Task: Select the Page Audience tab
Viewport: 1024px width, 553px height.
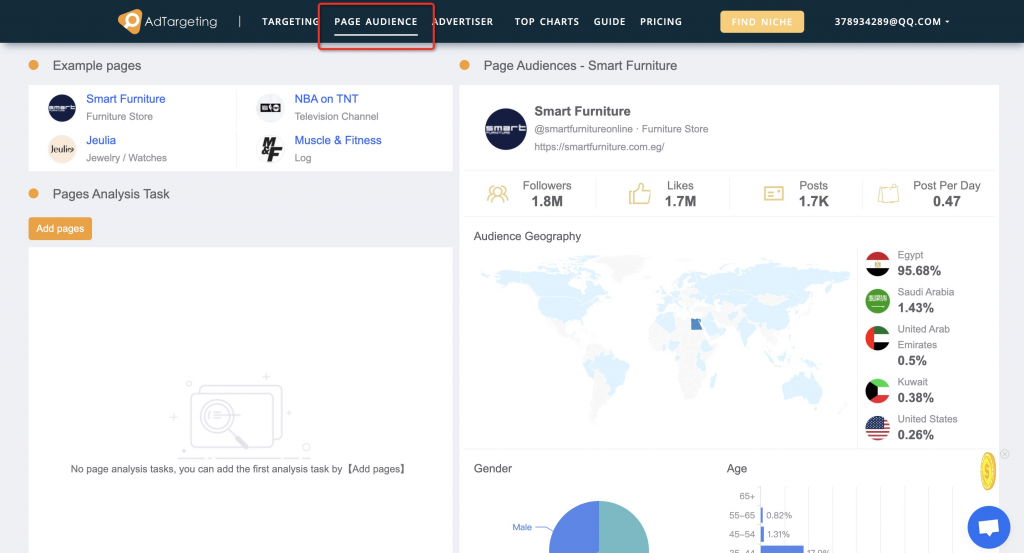Action: 376,22
